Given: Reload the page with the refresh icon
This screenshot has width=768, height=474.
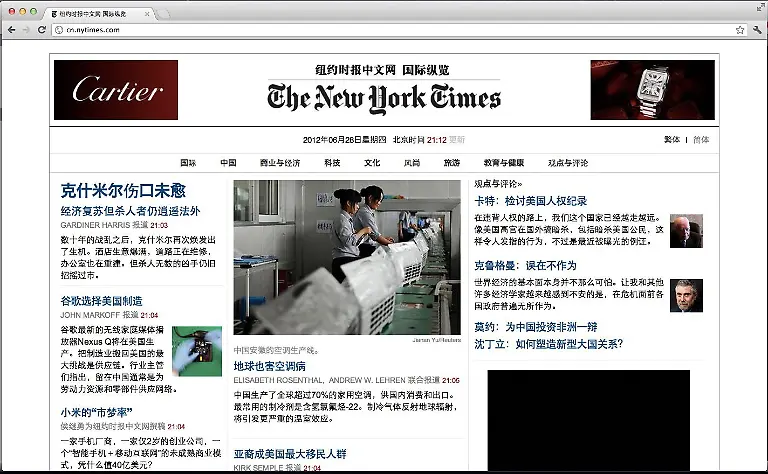Looking at the screenshot, I should tap(42, 30).
